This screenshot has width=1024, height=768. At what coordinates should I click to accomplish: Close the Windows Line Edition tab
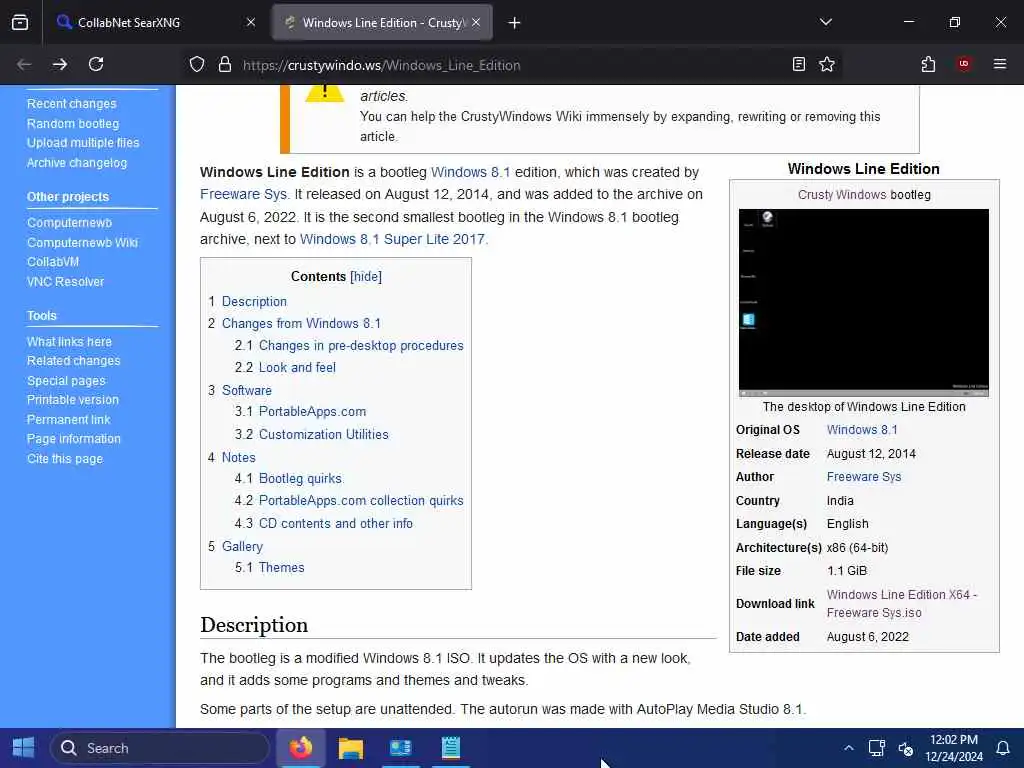click(476, 23)
